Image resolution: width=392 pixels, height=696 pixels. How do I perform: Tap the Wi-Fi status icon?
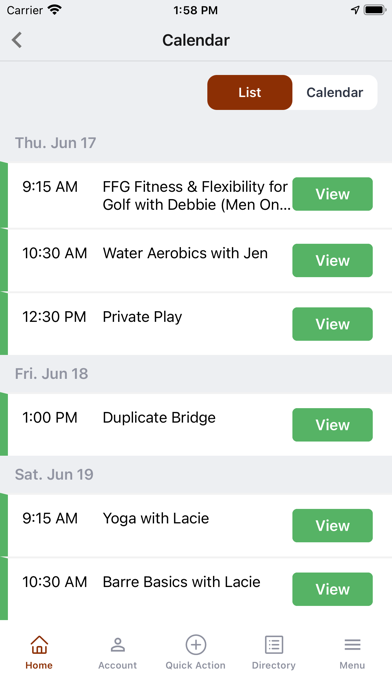click(55, 10)
